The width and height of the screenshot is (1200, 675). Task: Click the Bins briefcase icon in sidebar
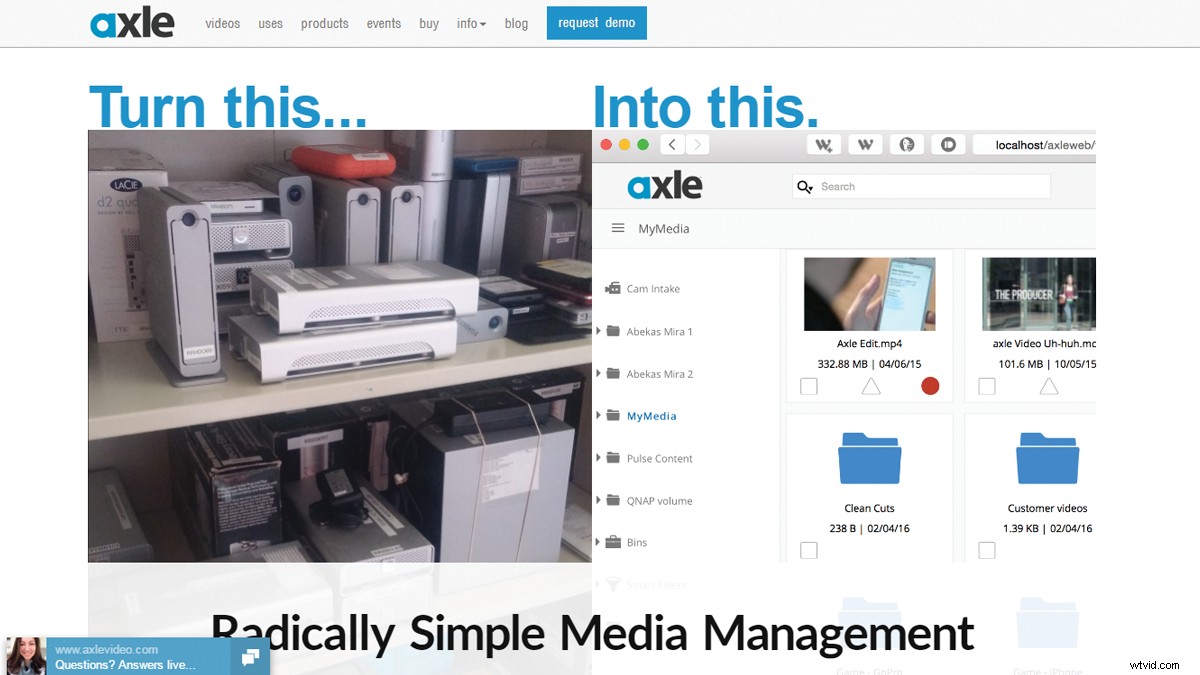[x=613, y=542]
